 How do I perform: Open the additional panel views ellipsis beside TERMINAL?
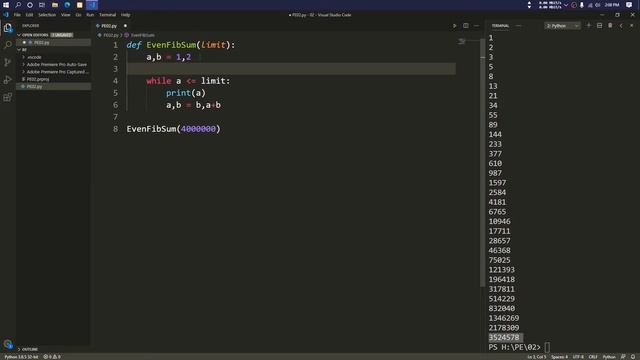(518, 26)
